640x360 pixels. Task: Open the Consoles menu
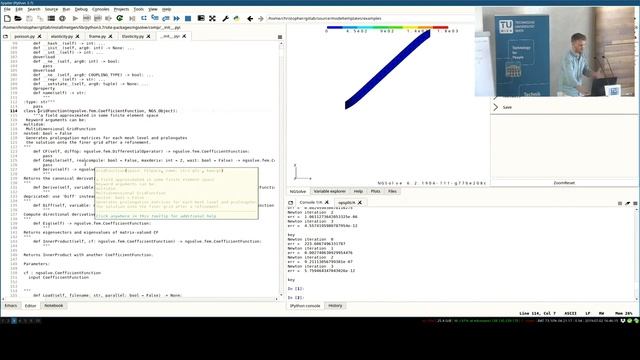(100, 9)
